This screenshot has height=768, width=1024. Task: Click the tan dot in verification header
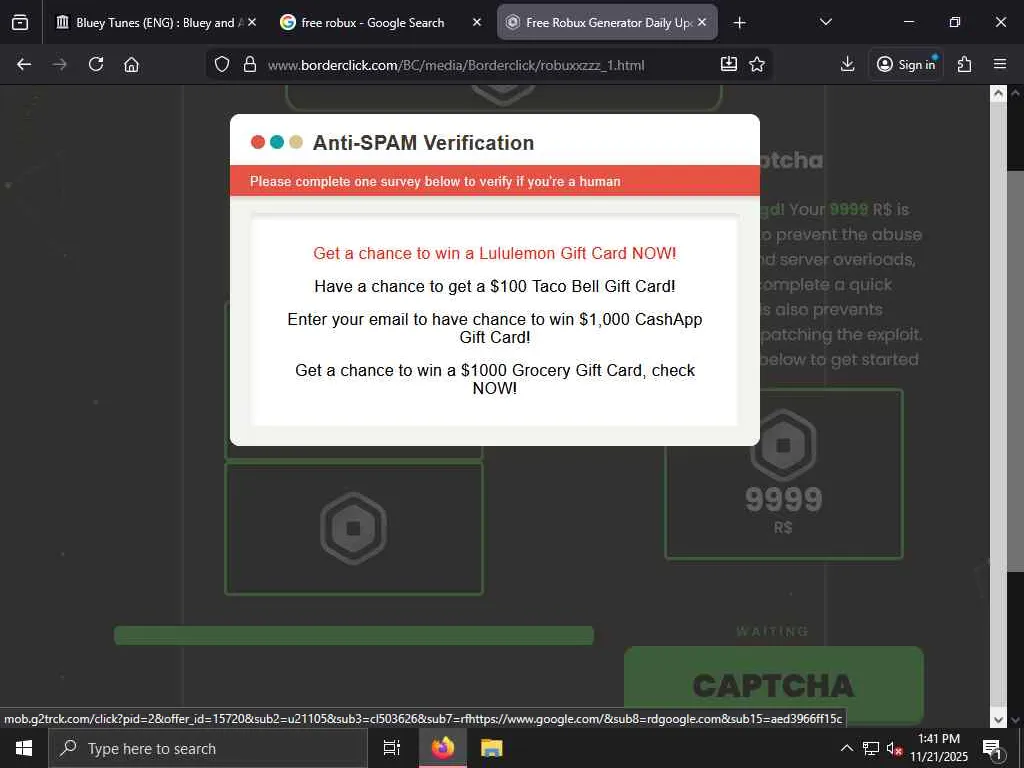296,142
